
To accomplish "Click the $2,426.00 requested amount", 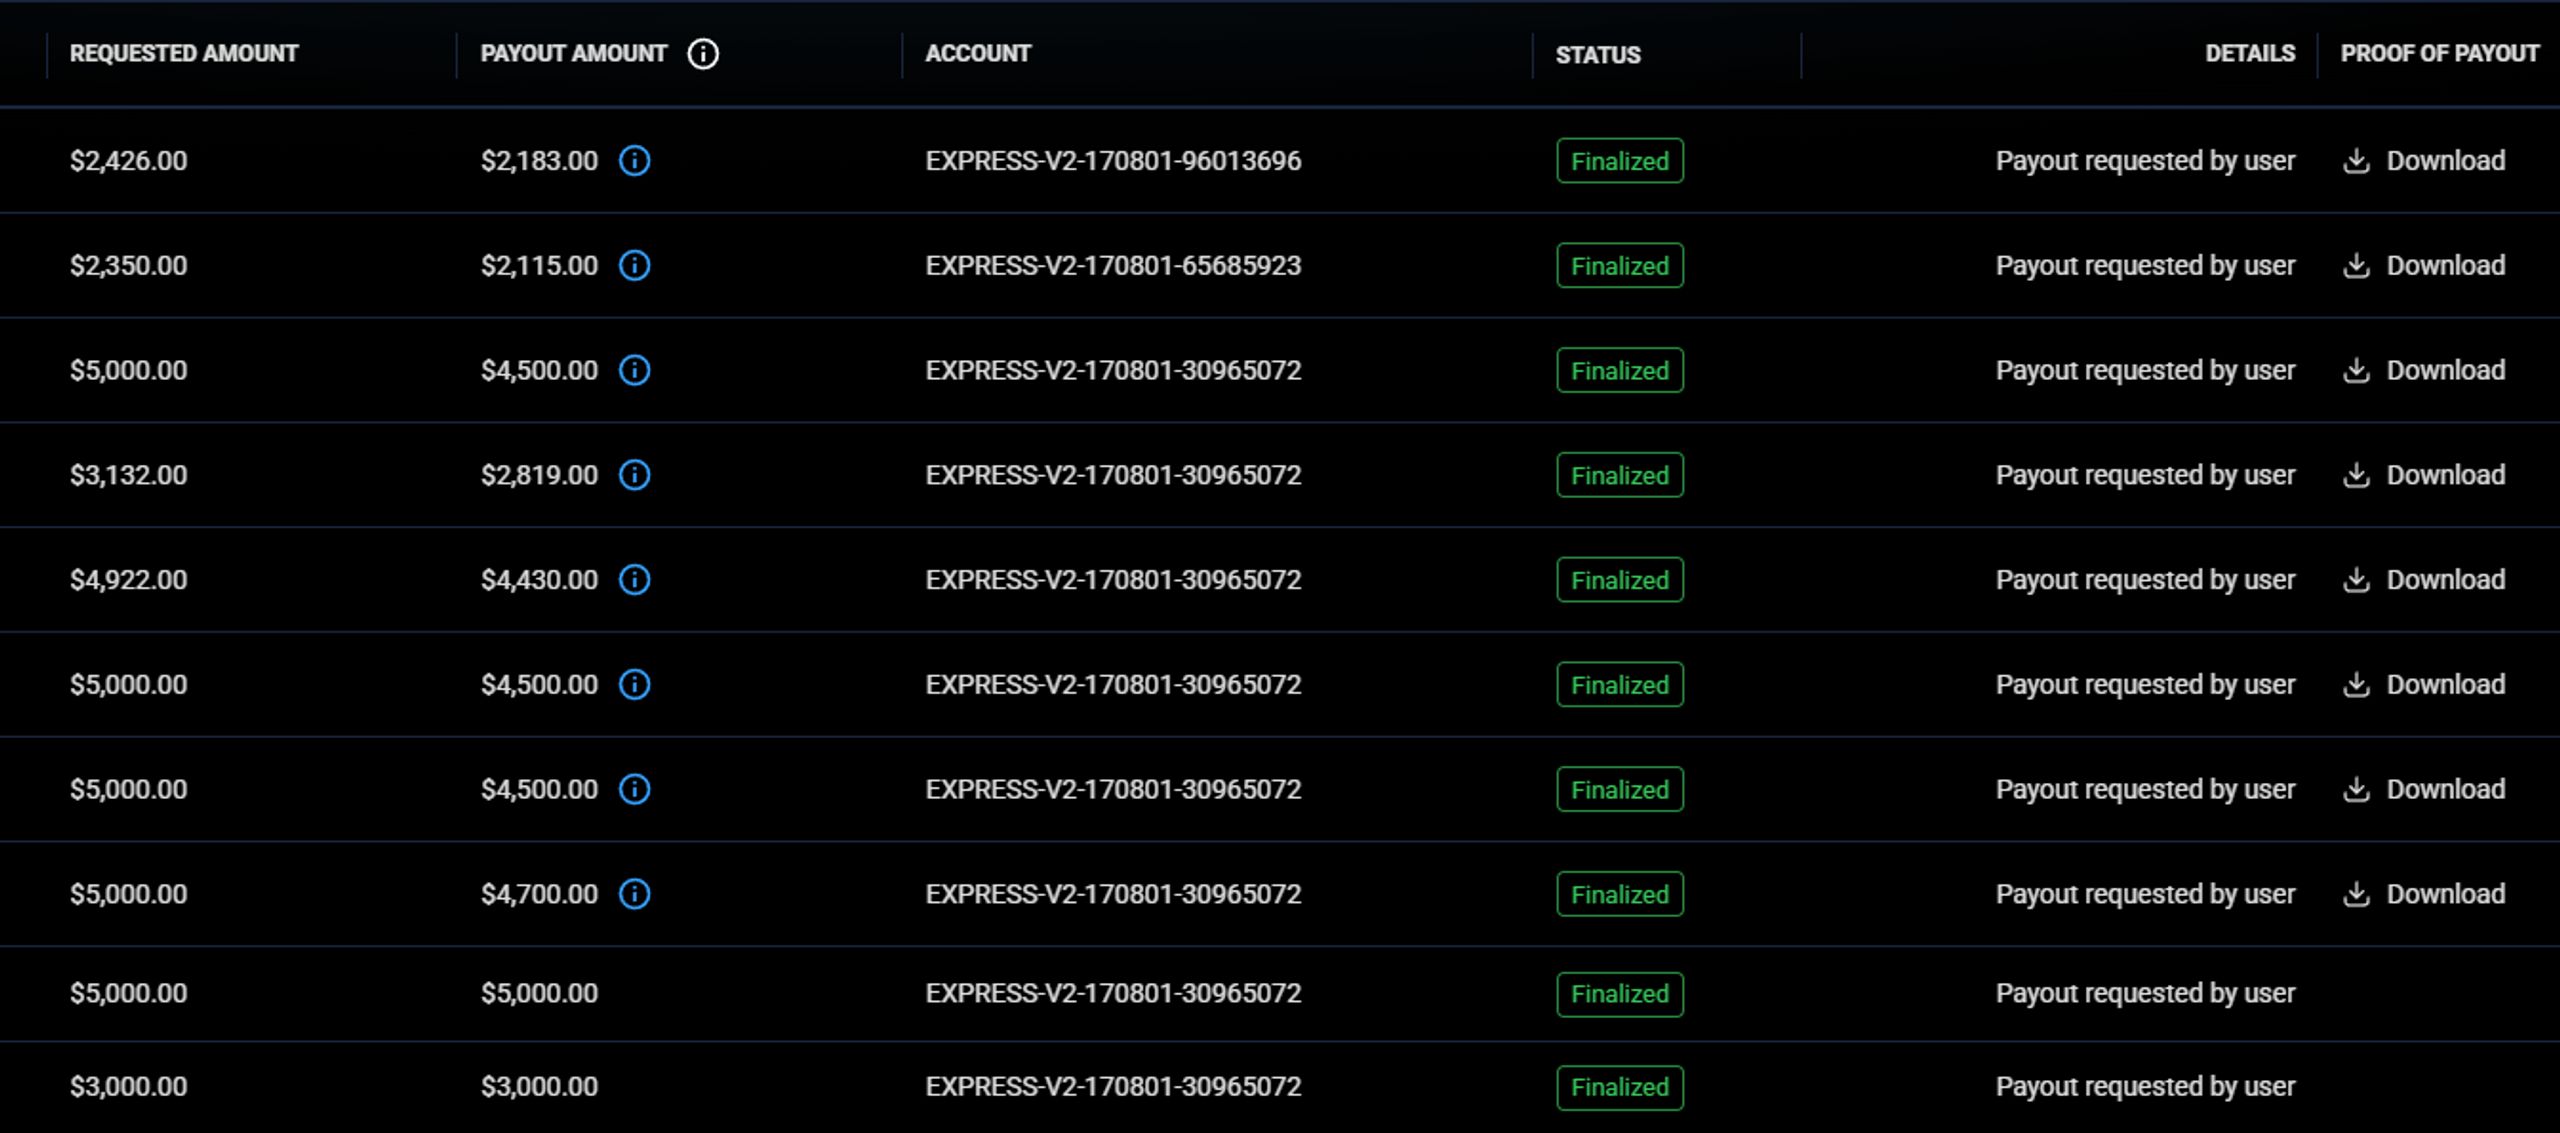I will point(128,161).
